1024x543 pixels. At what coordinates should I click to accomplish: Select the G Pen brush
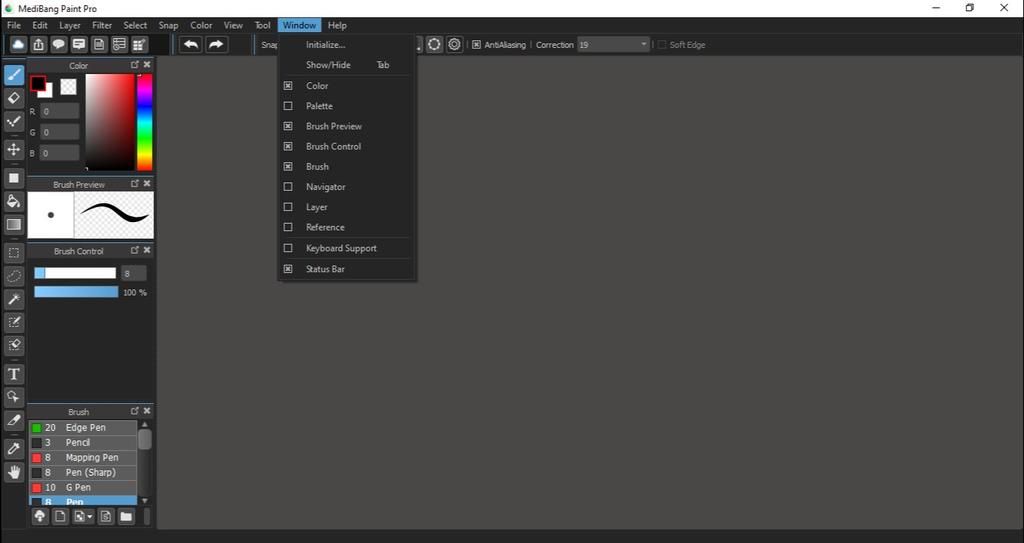(x=83, y=487)
